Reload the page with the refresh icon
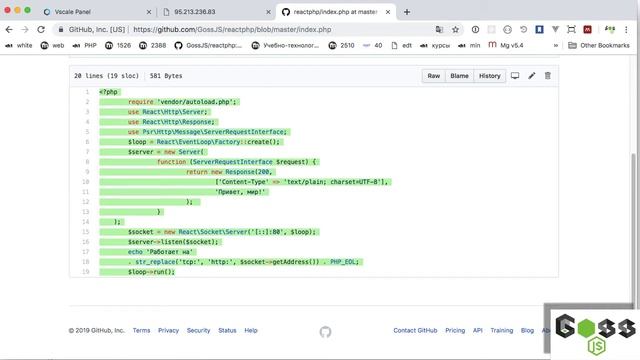This screenshot has height=360, width=640. [x=41, y=29]
